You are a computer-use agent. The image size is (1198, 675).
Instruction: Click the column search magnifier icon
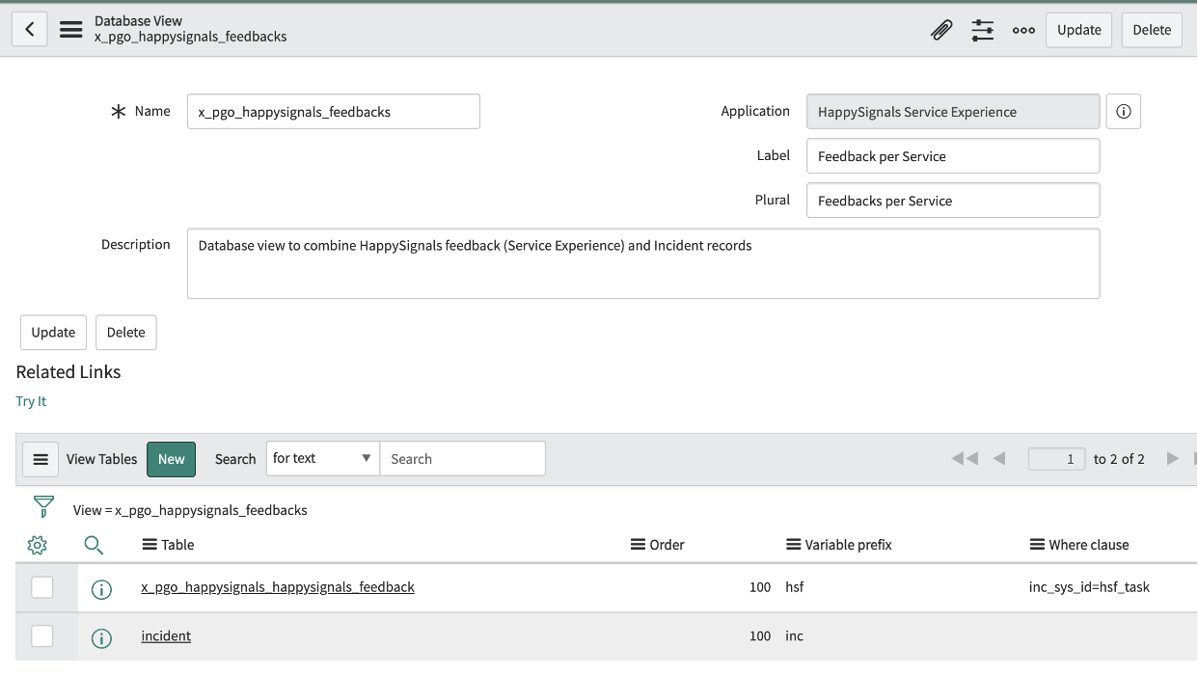[x=93, y=545]
